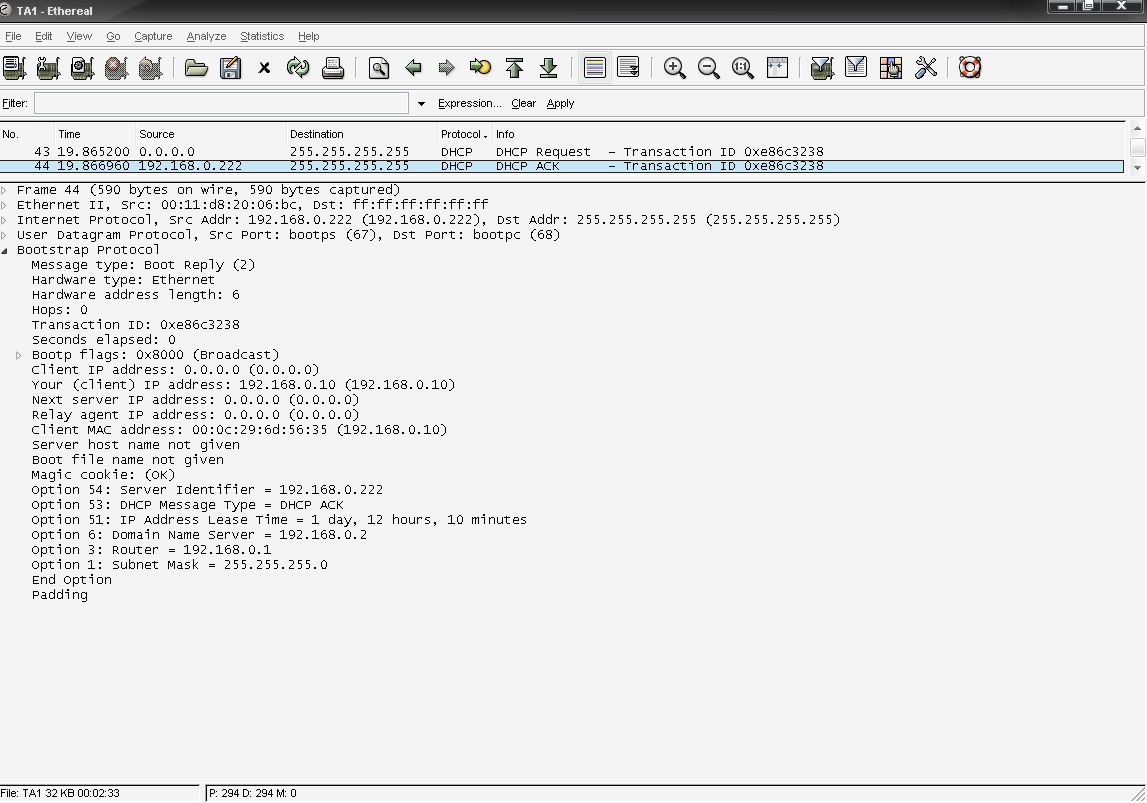The height and width of the screenshot is (803, 1147).
Task: Click the Find Packet magnifier icon
Action: (x=379, y=68)
